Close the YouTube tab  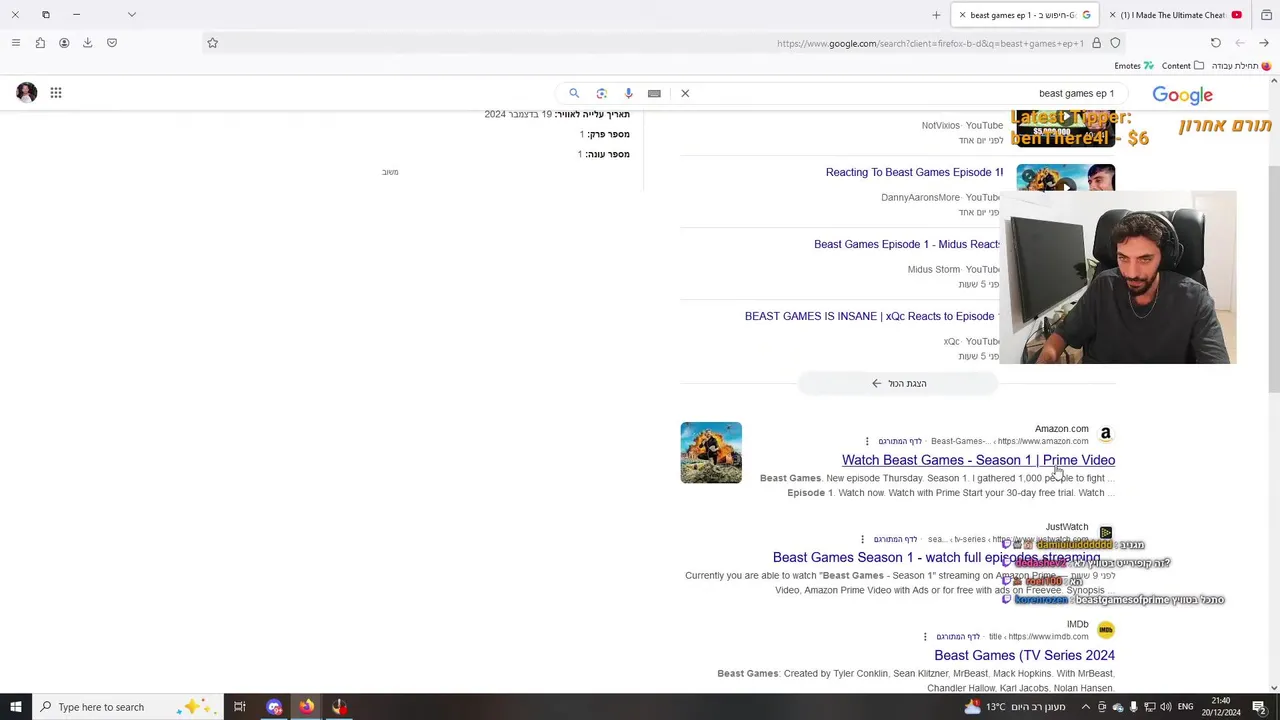click(1113, 15)
